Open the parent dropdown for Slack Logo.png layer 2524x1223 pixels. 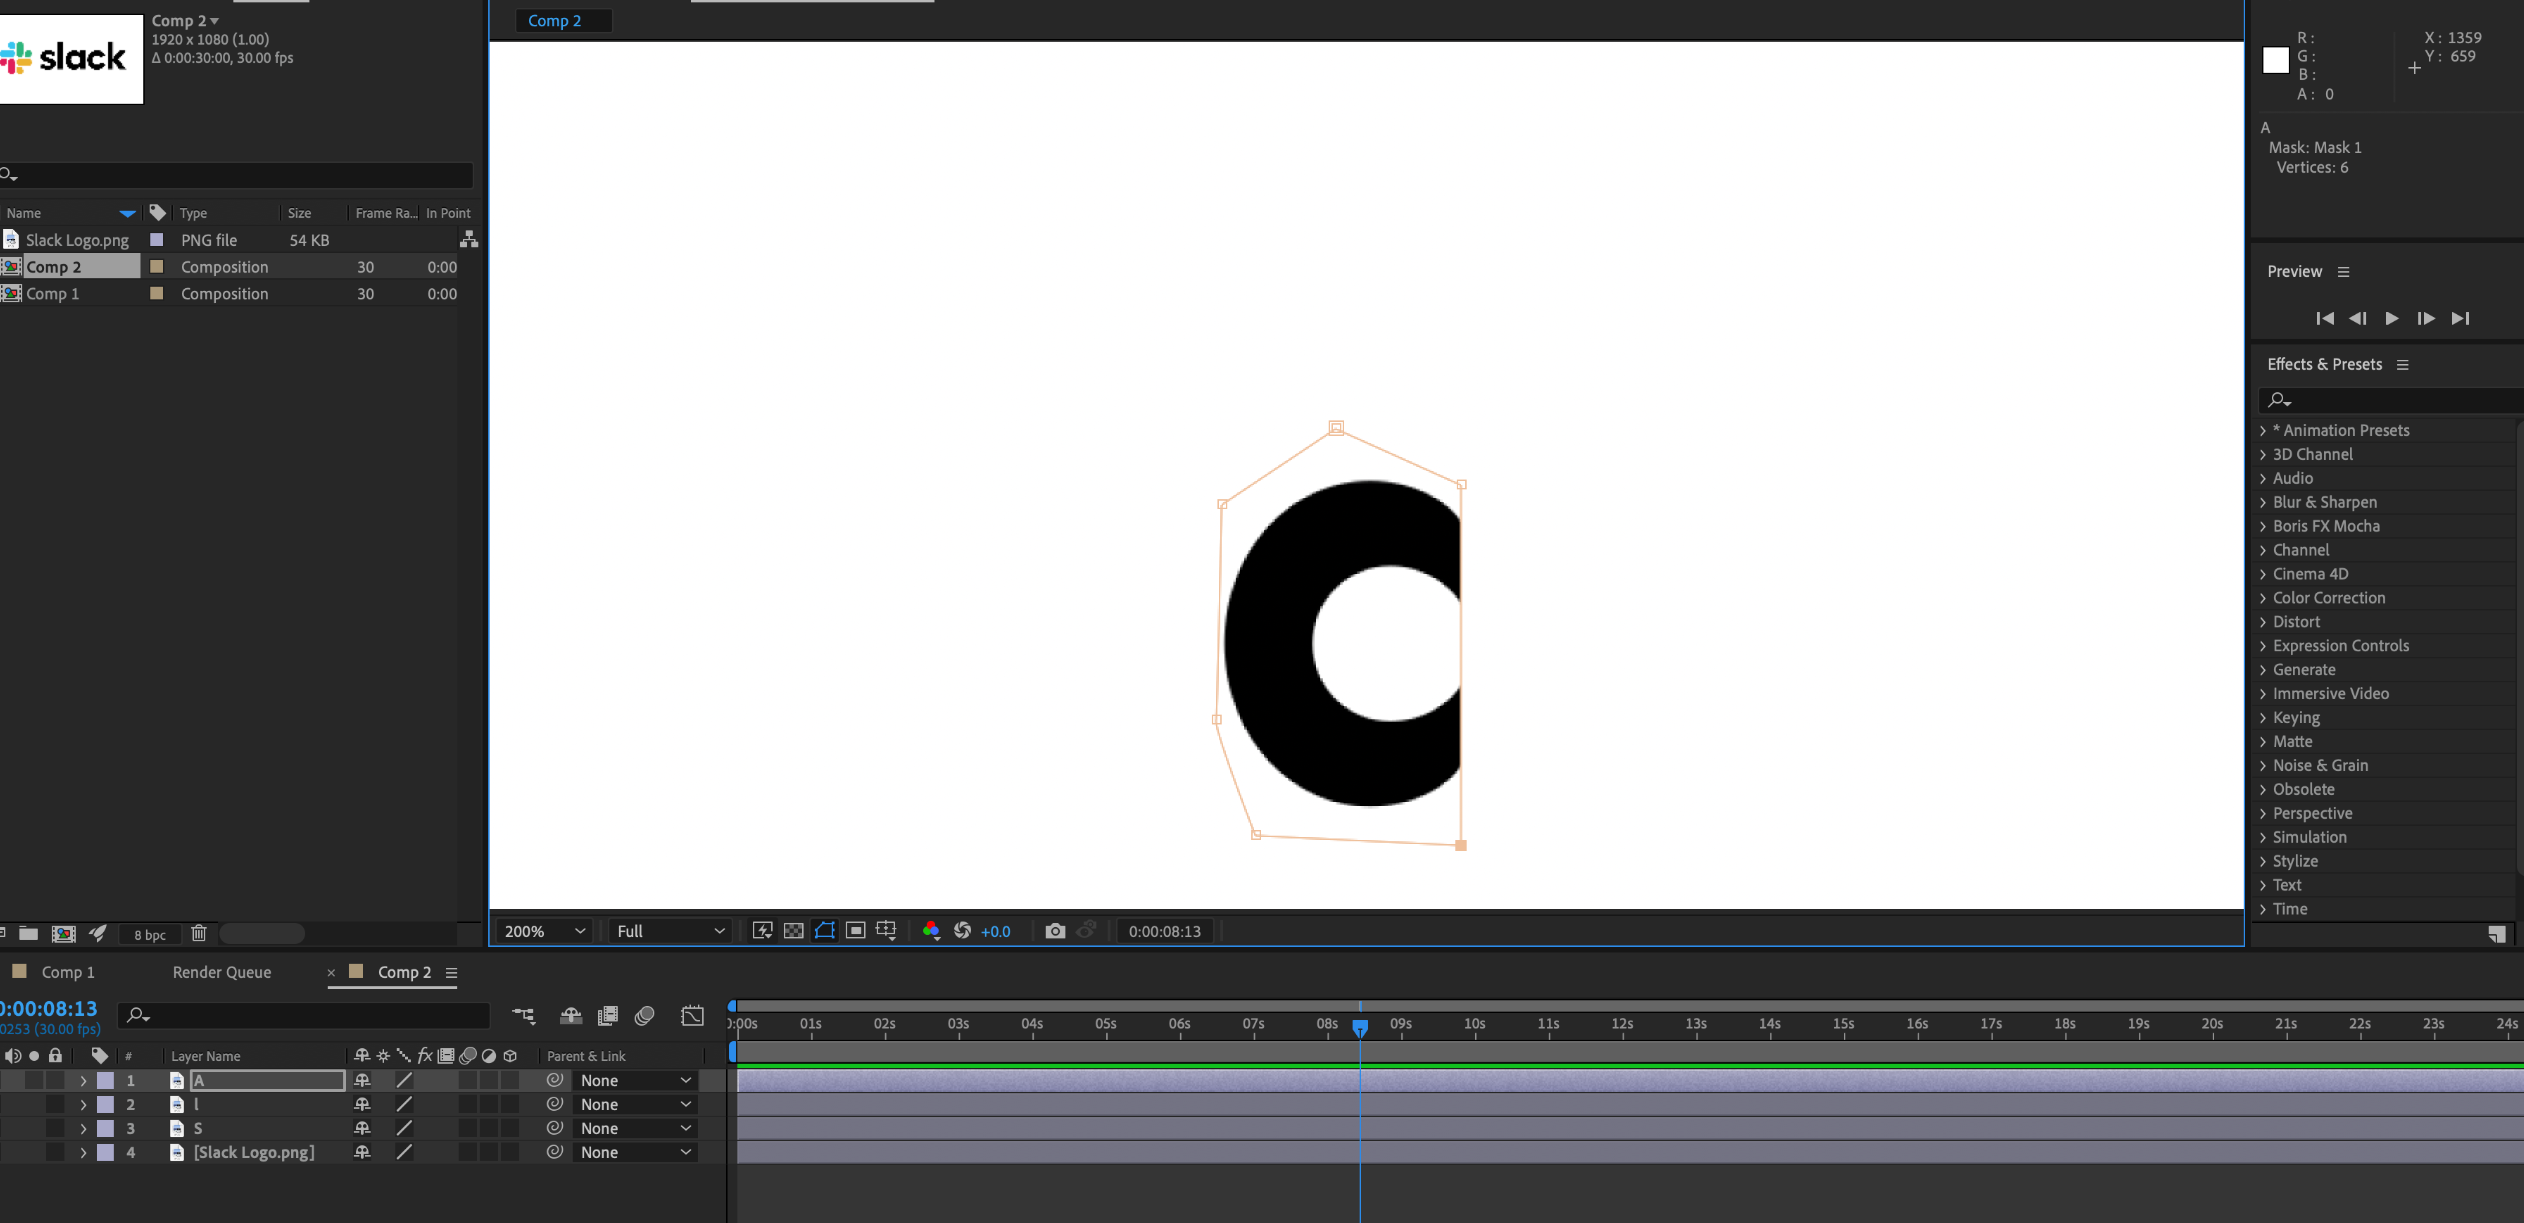(635, 1152)
